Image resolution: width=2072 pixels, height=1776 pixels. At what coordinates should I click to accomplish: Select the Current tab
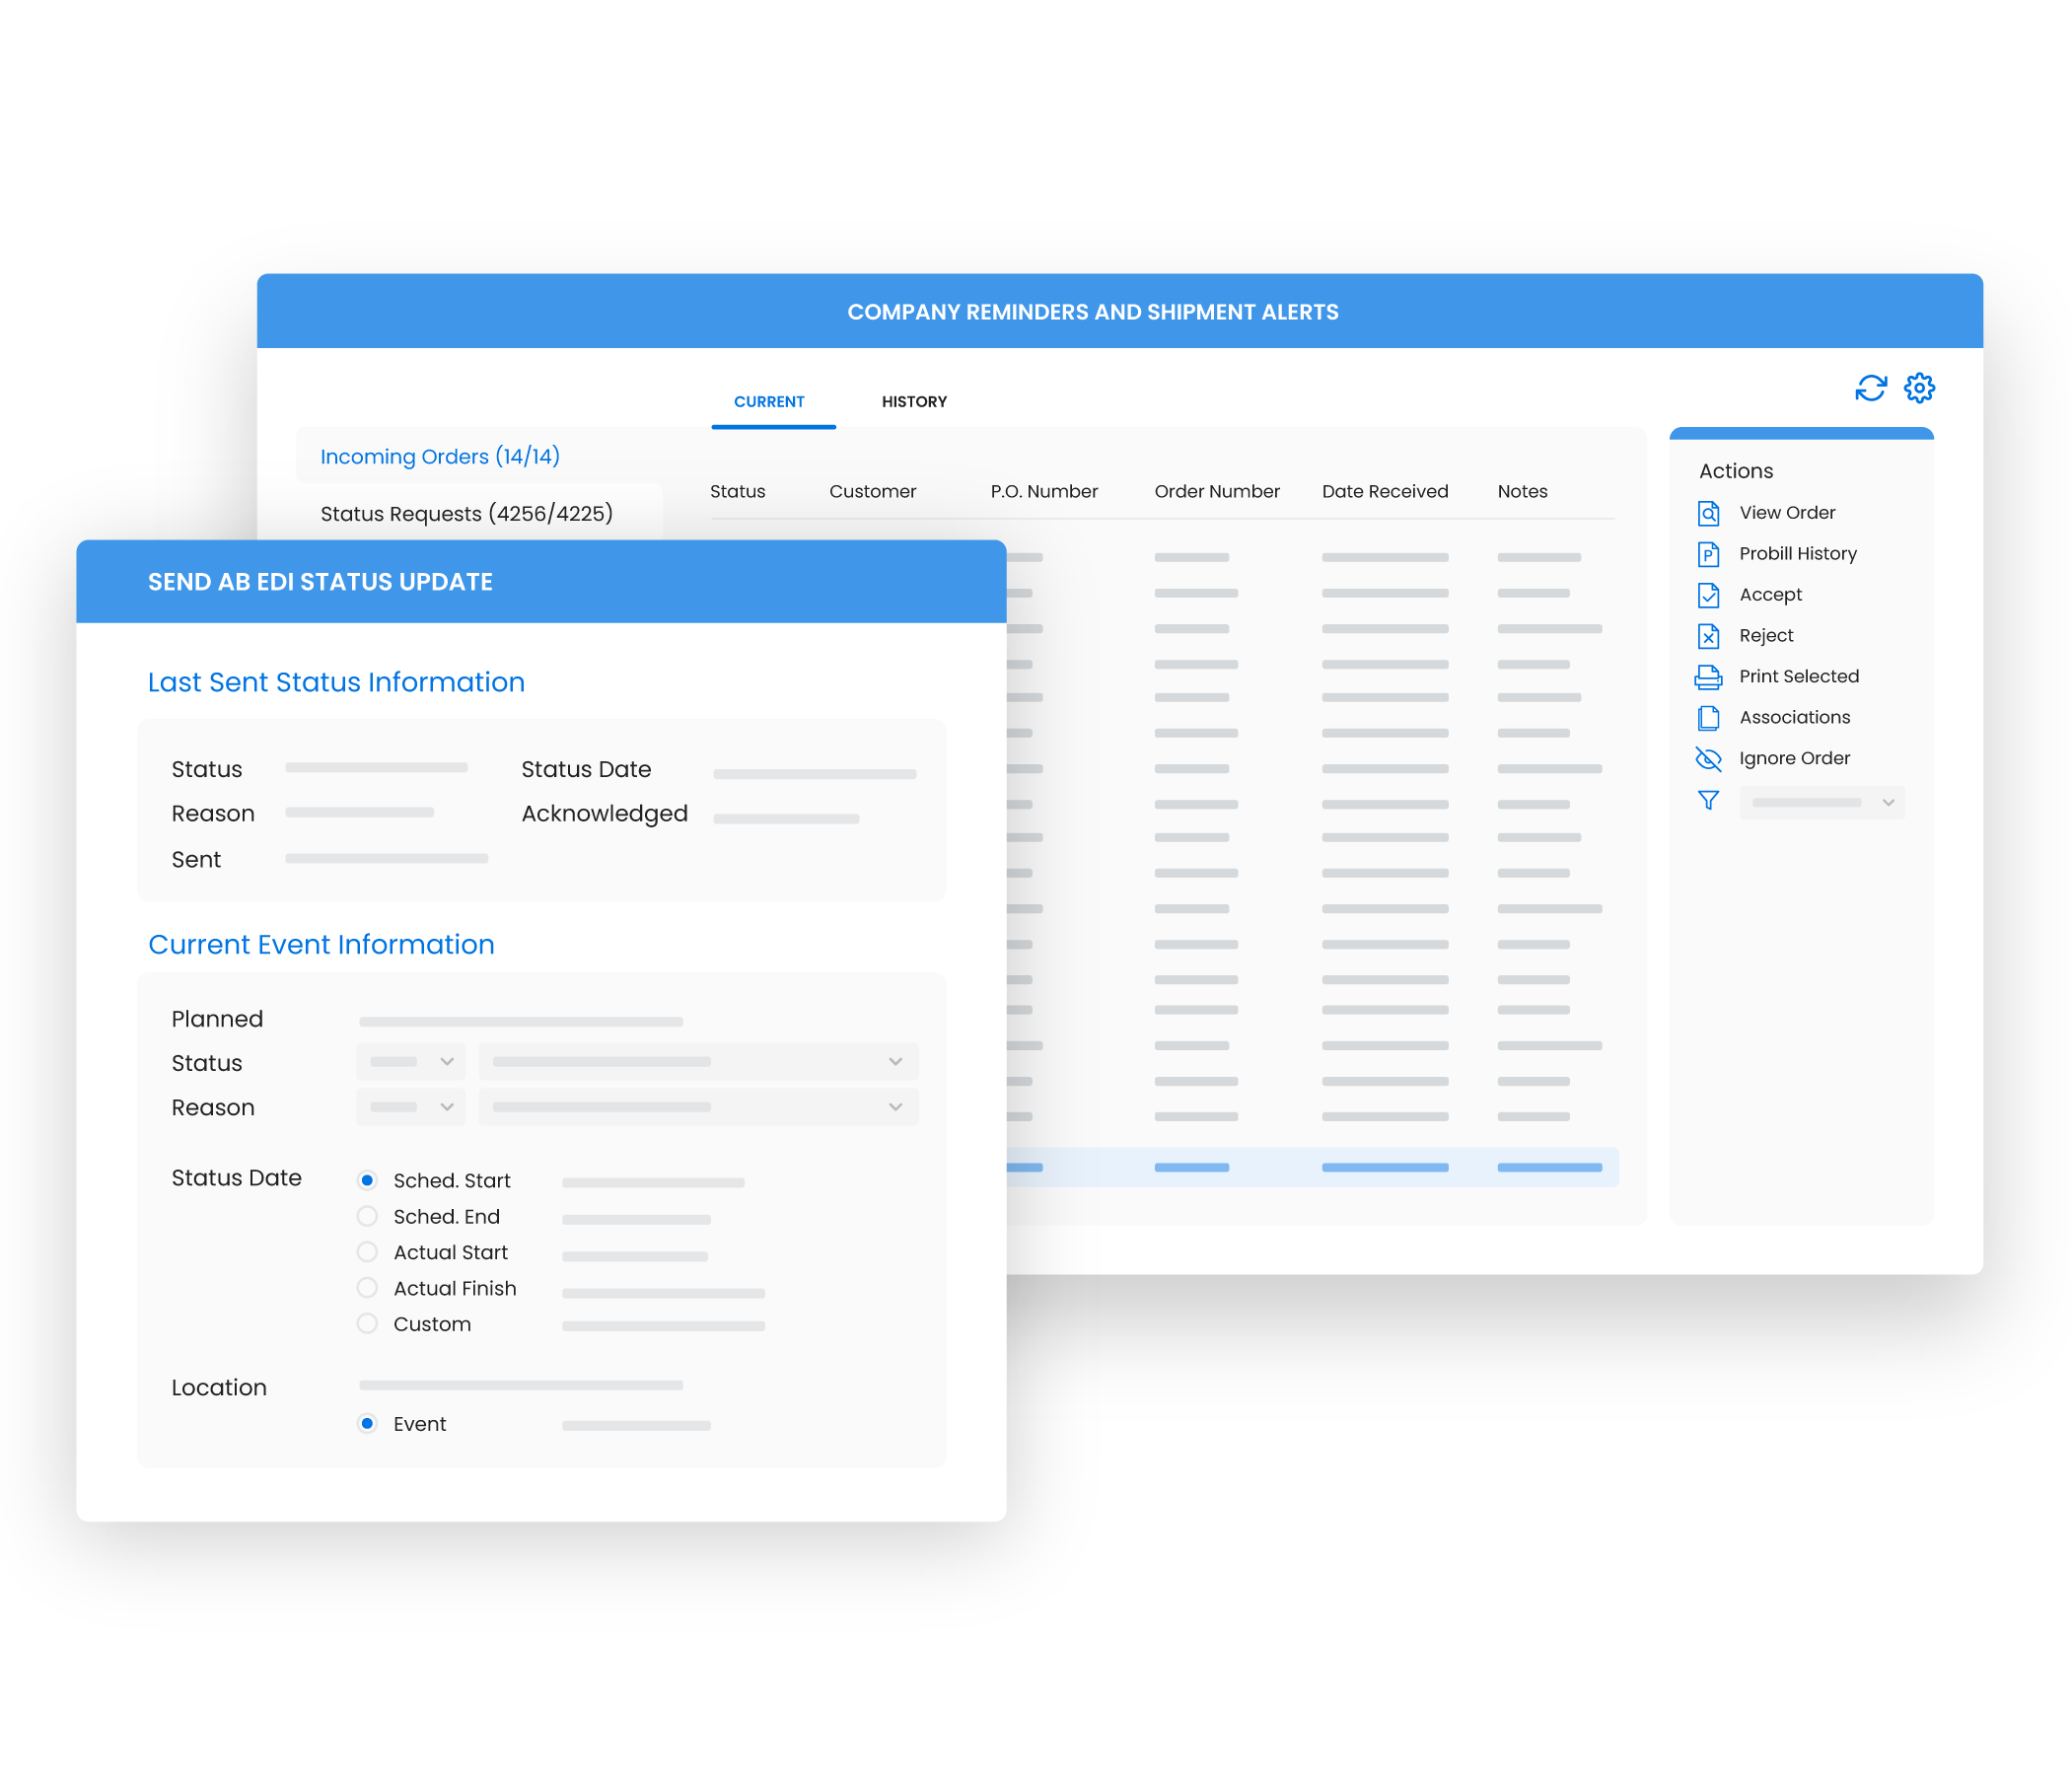[768, 402]
